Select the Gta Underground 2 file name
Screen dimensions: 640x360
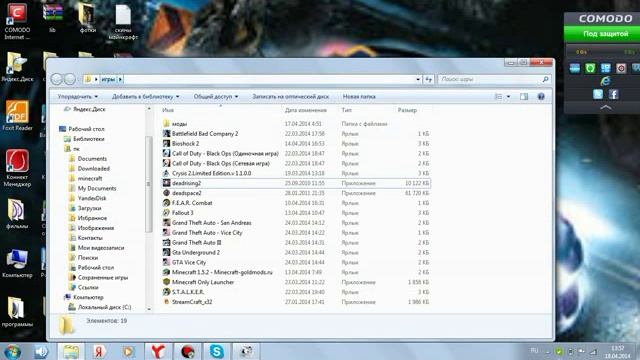coord(196,253)
